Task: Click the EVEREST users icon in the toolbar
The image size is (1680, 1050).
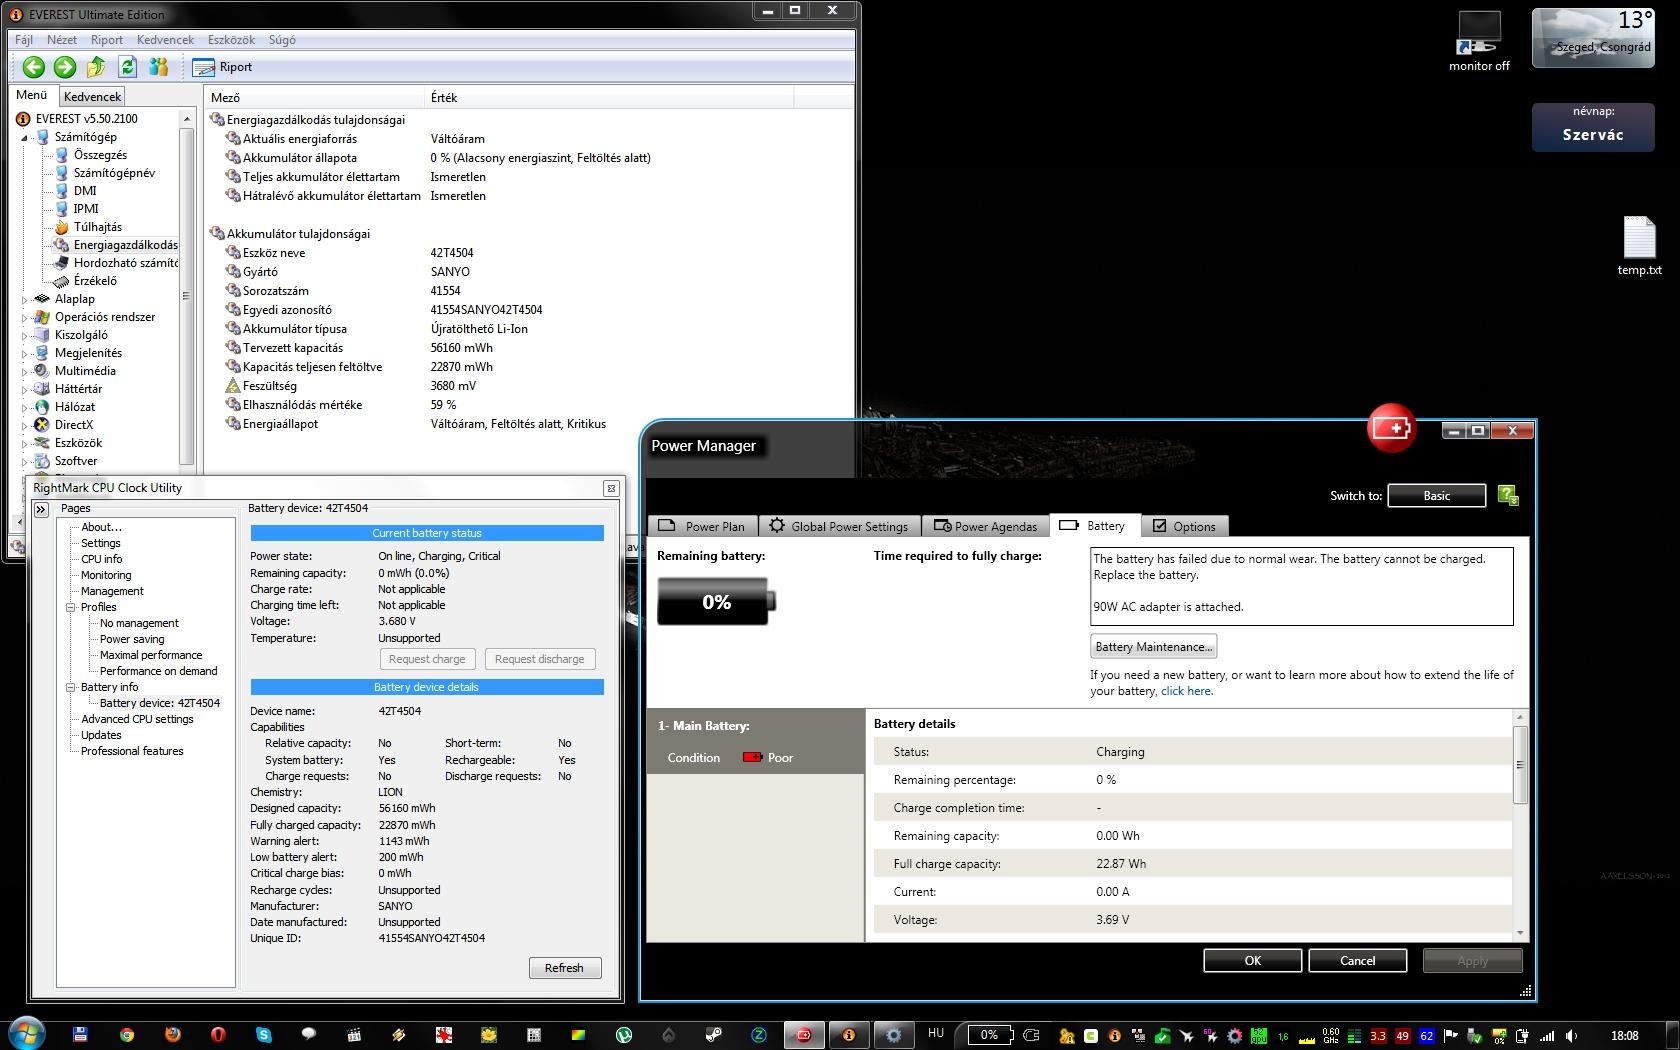Action: (x=158, y=67)
